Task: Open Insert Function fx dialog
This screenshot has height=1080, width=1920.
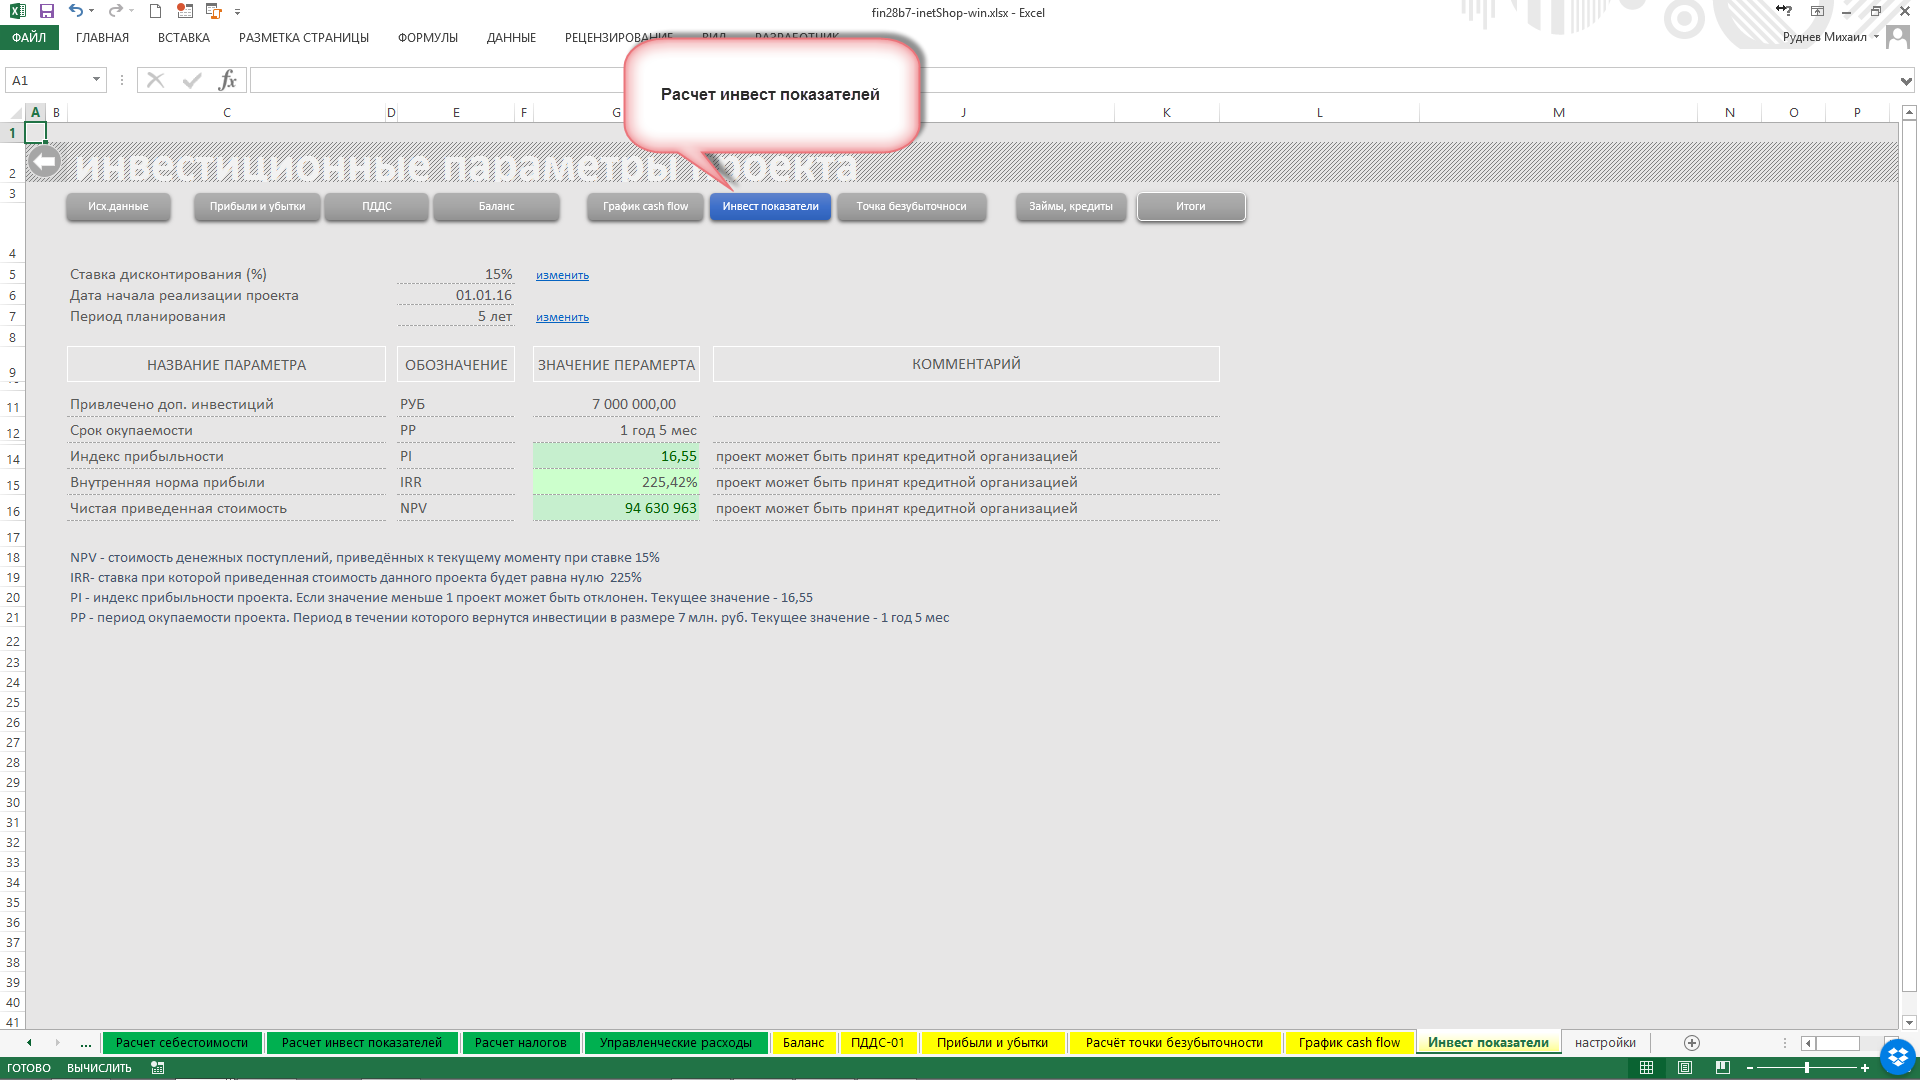Action: pos(228,80)
